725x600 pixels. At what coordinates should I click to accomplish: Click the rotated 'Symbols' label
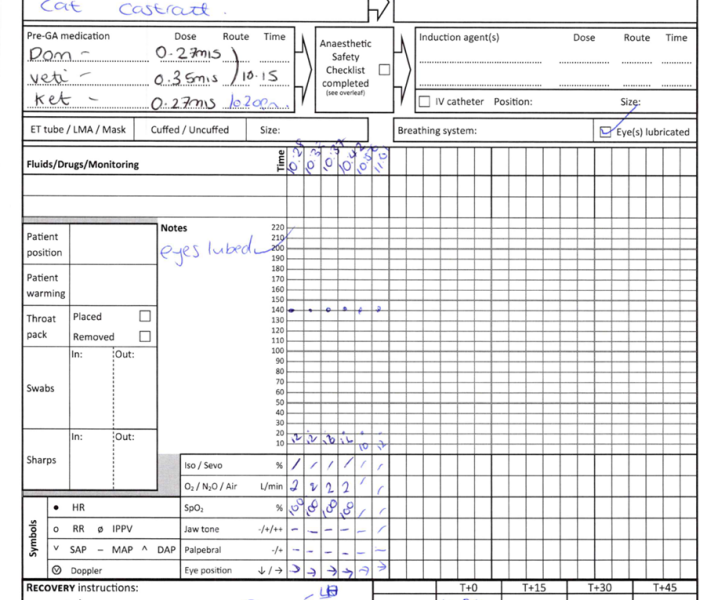33,539
